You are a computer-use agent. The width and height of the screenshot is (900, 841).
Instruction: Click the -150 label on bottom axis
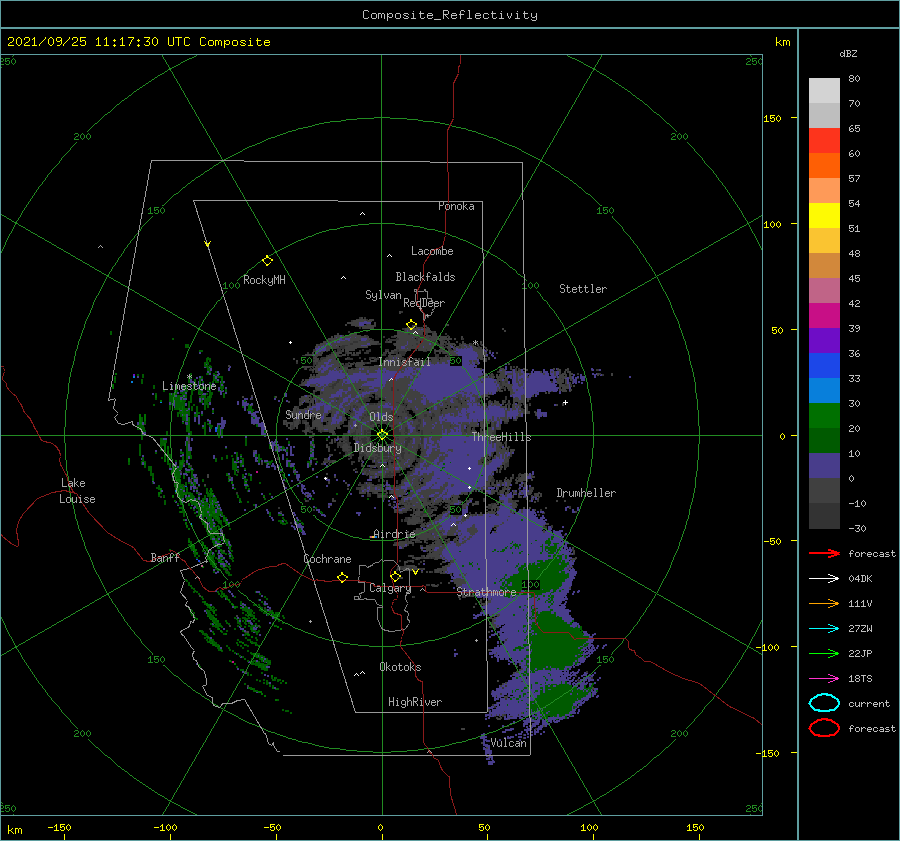coord(59,827)
